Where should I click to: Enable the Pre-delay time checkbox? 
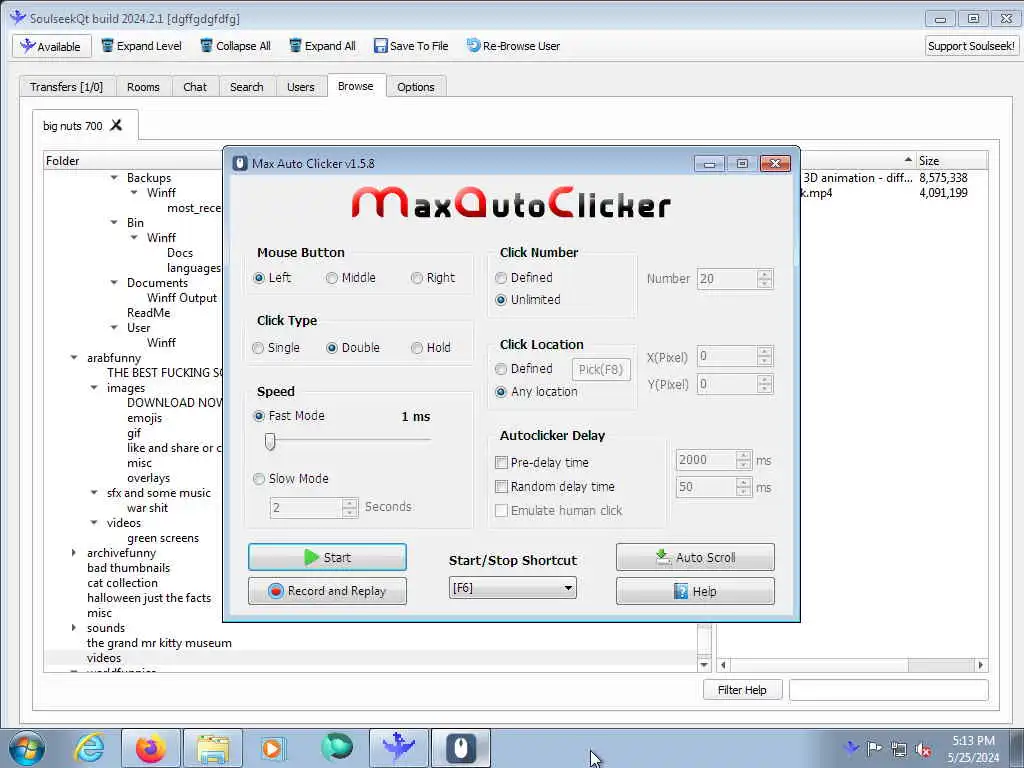click(502, 462)
